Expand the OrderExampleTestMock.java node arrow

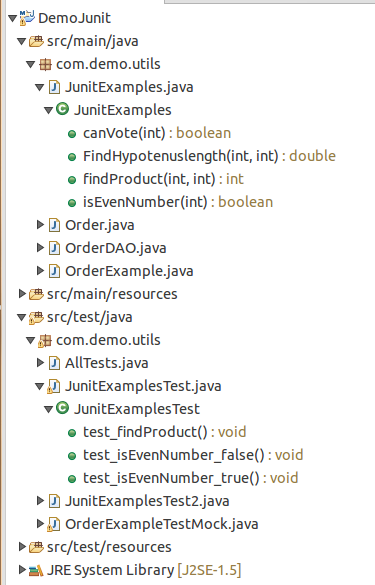pos(40,524)
